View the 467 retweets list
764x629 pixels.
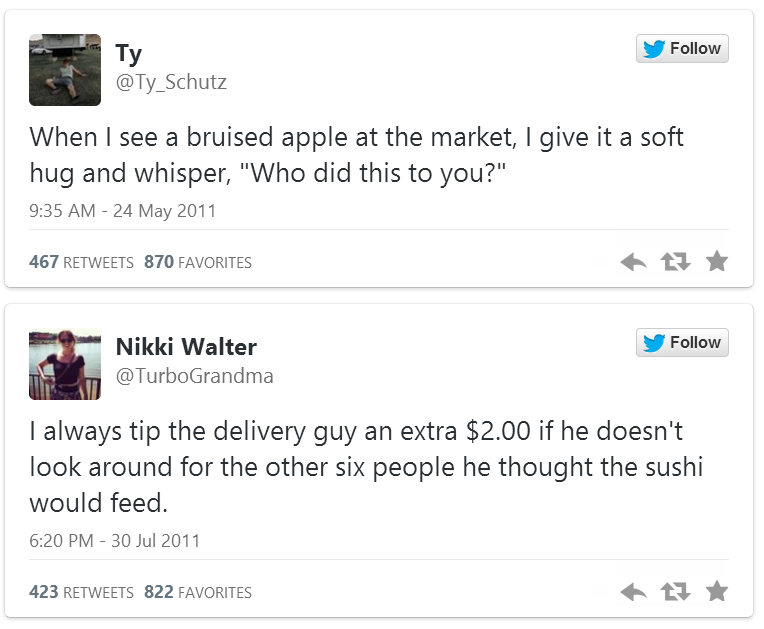81,262
